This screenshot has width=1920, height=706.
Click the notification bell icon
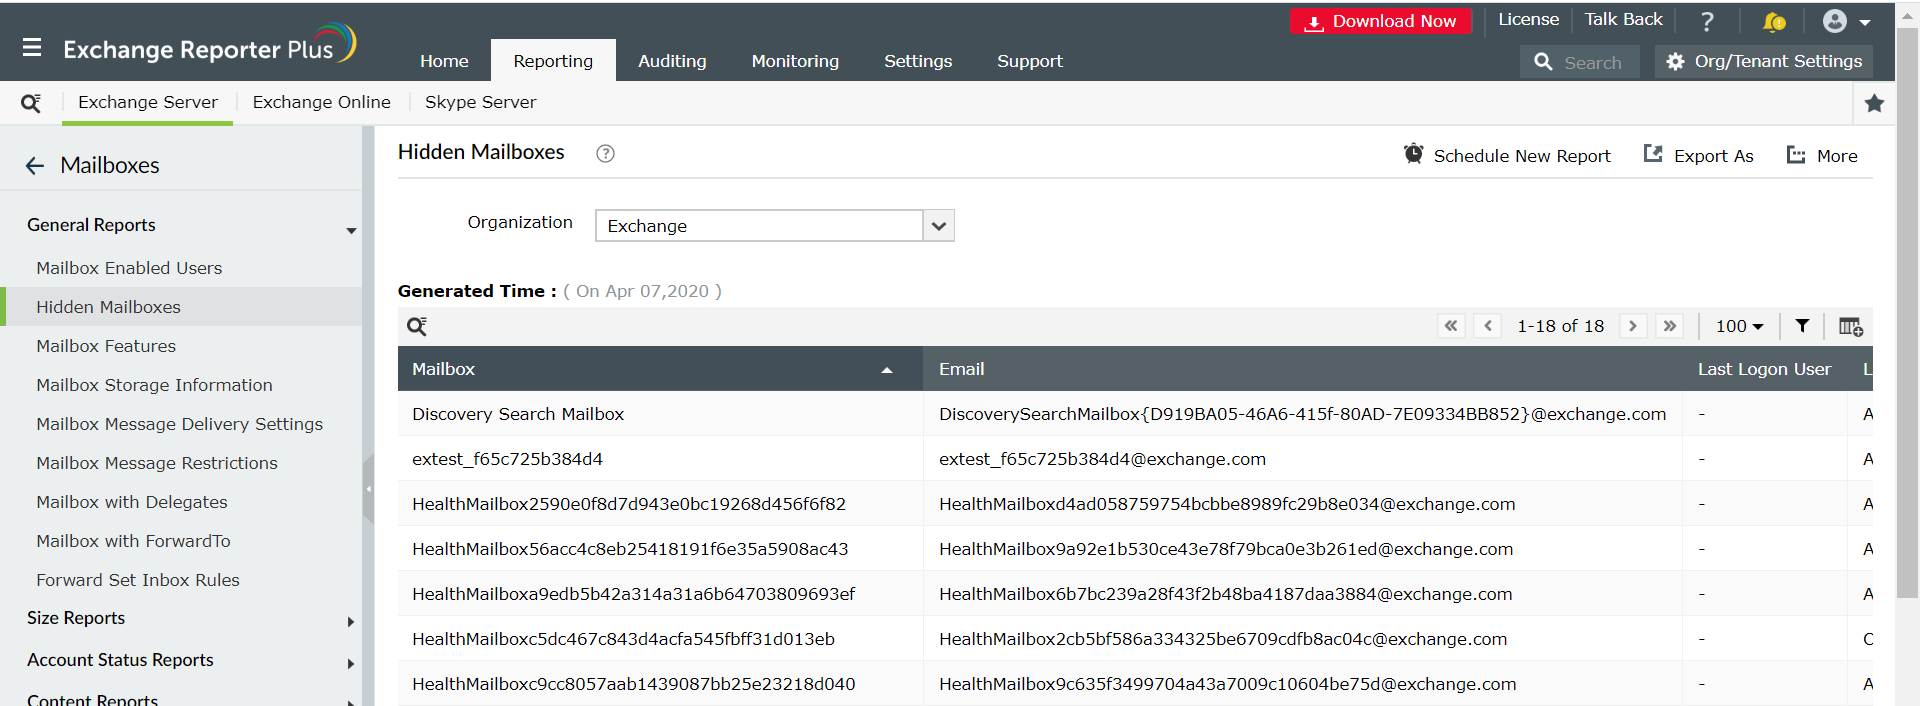point(1774,21)
